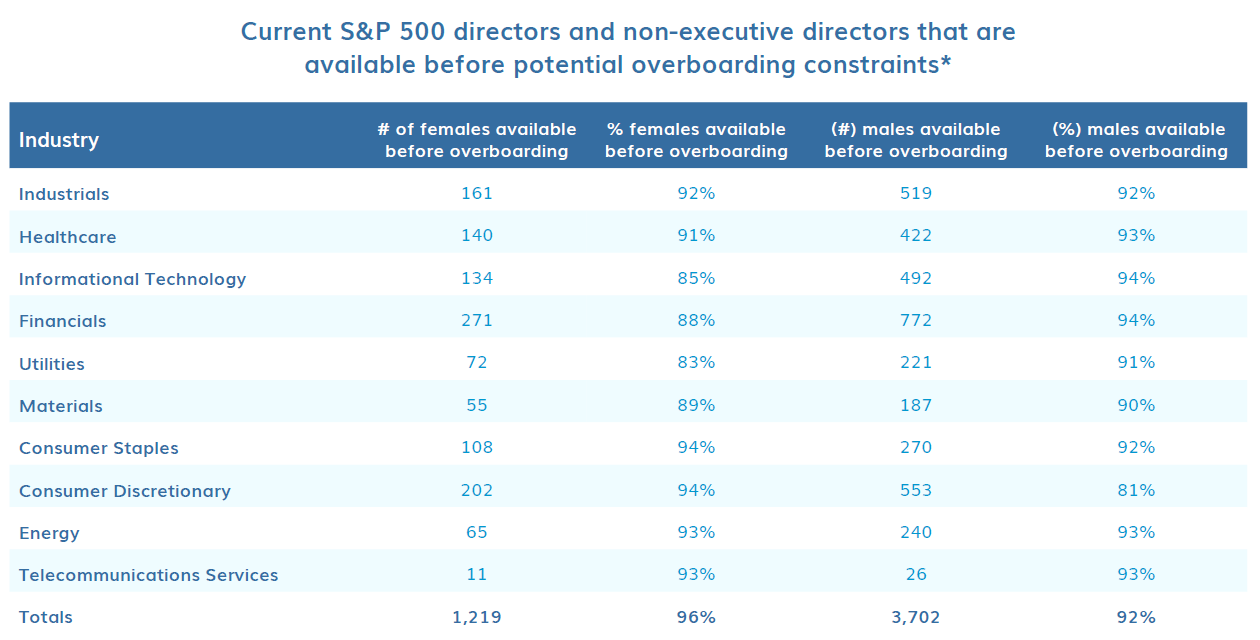Click the chart title text
This screenshot has height=640, width=1260.
click(x=628, y=48)
